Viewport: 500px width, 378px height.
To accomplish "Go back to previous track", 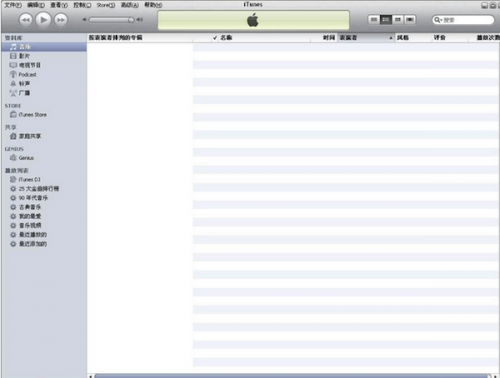I will coord(25,20).
